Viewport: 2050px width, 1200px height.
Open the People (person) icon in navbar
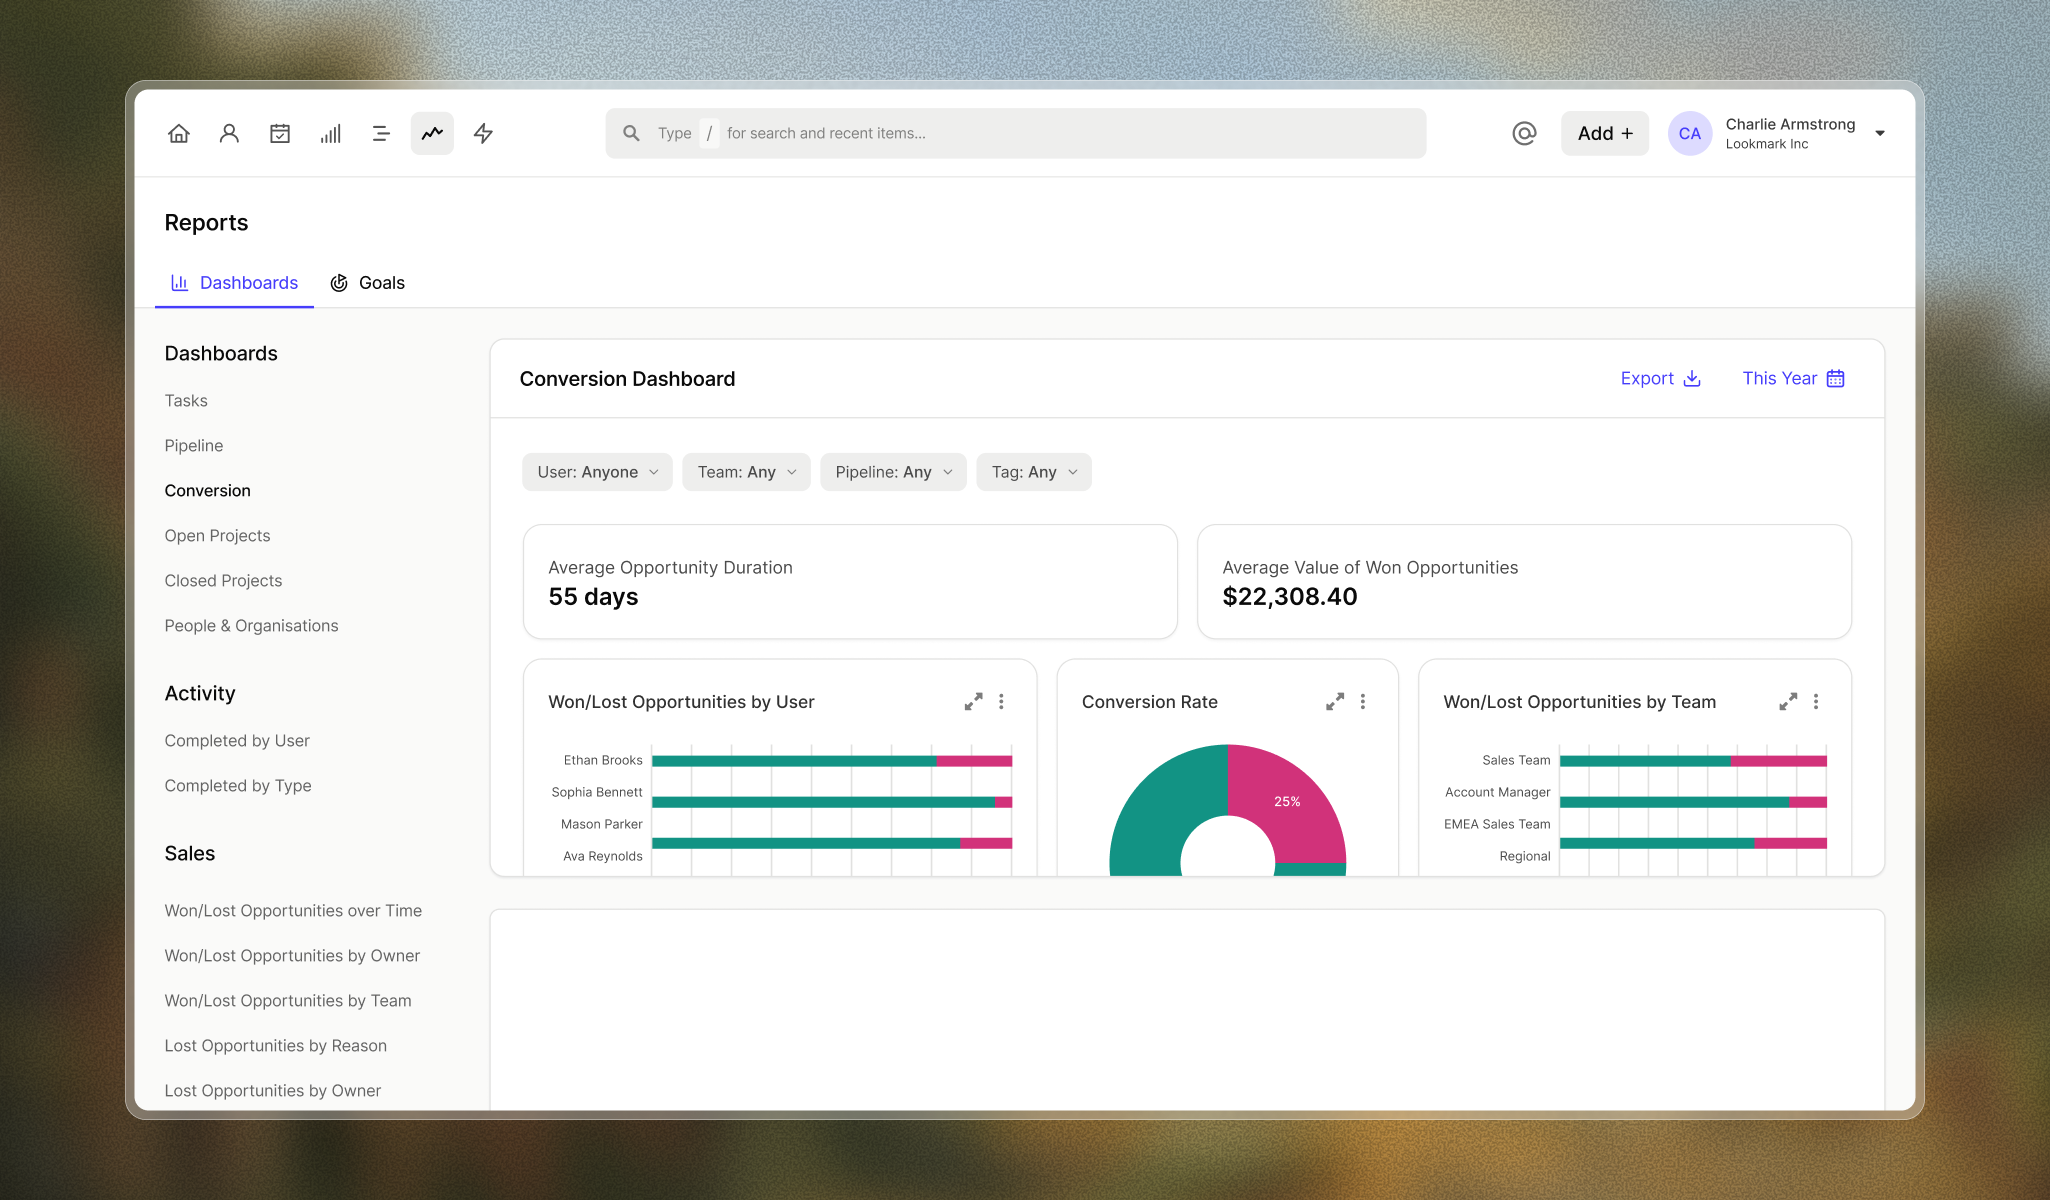(229, 133)
